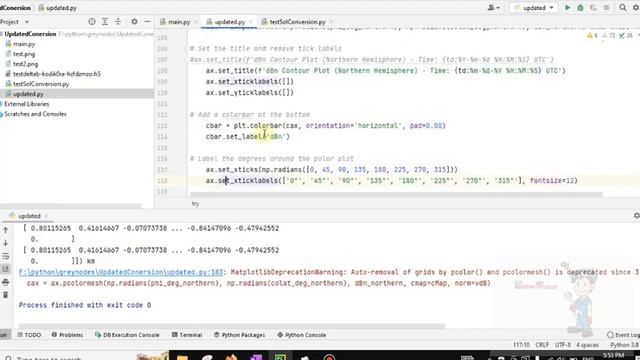Open the 'updated' run configuration dropdown
The width and height of the screenshot is (640, 360).
click(534, 8)
